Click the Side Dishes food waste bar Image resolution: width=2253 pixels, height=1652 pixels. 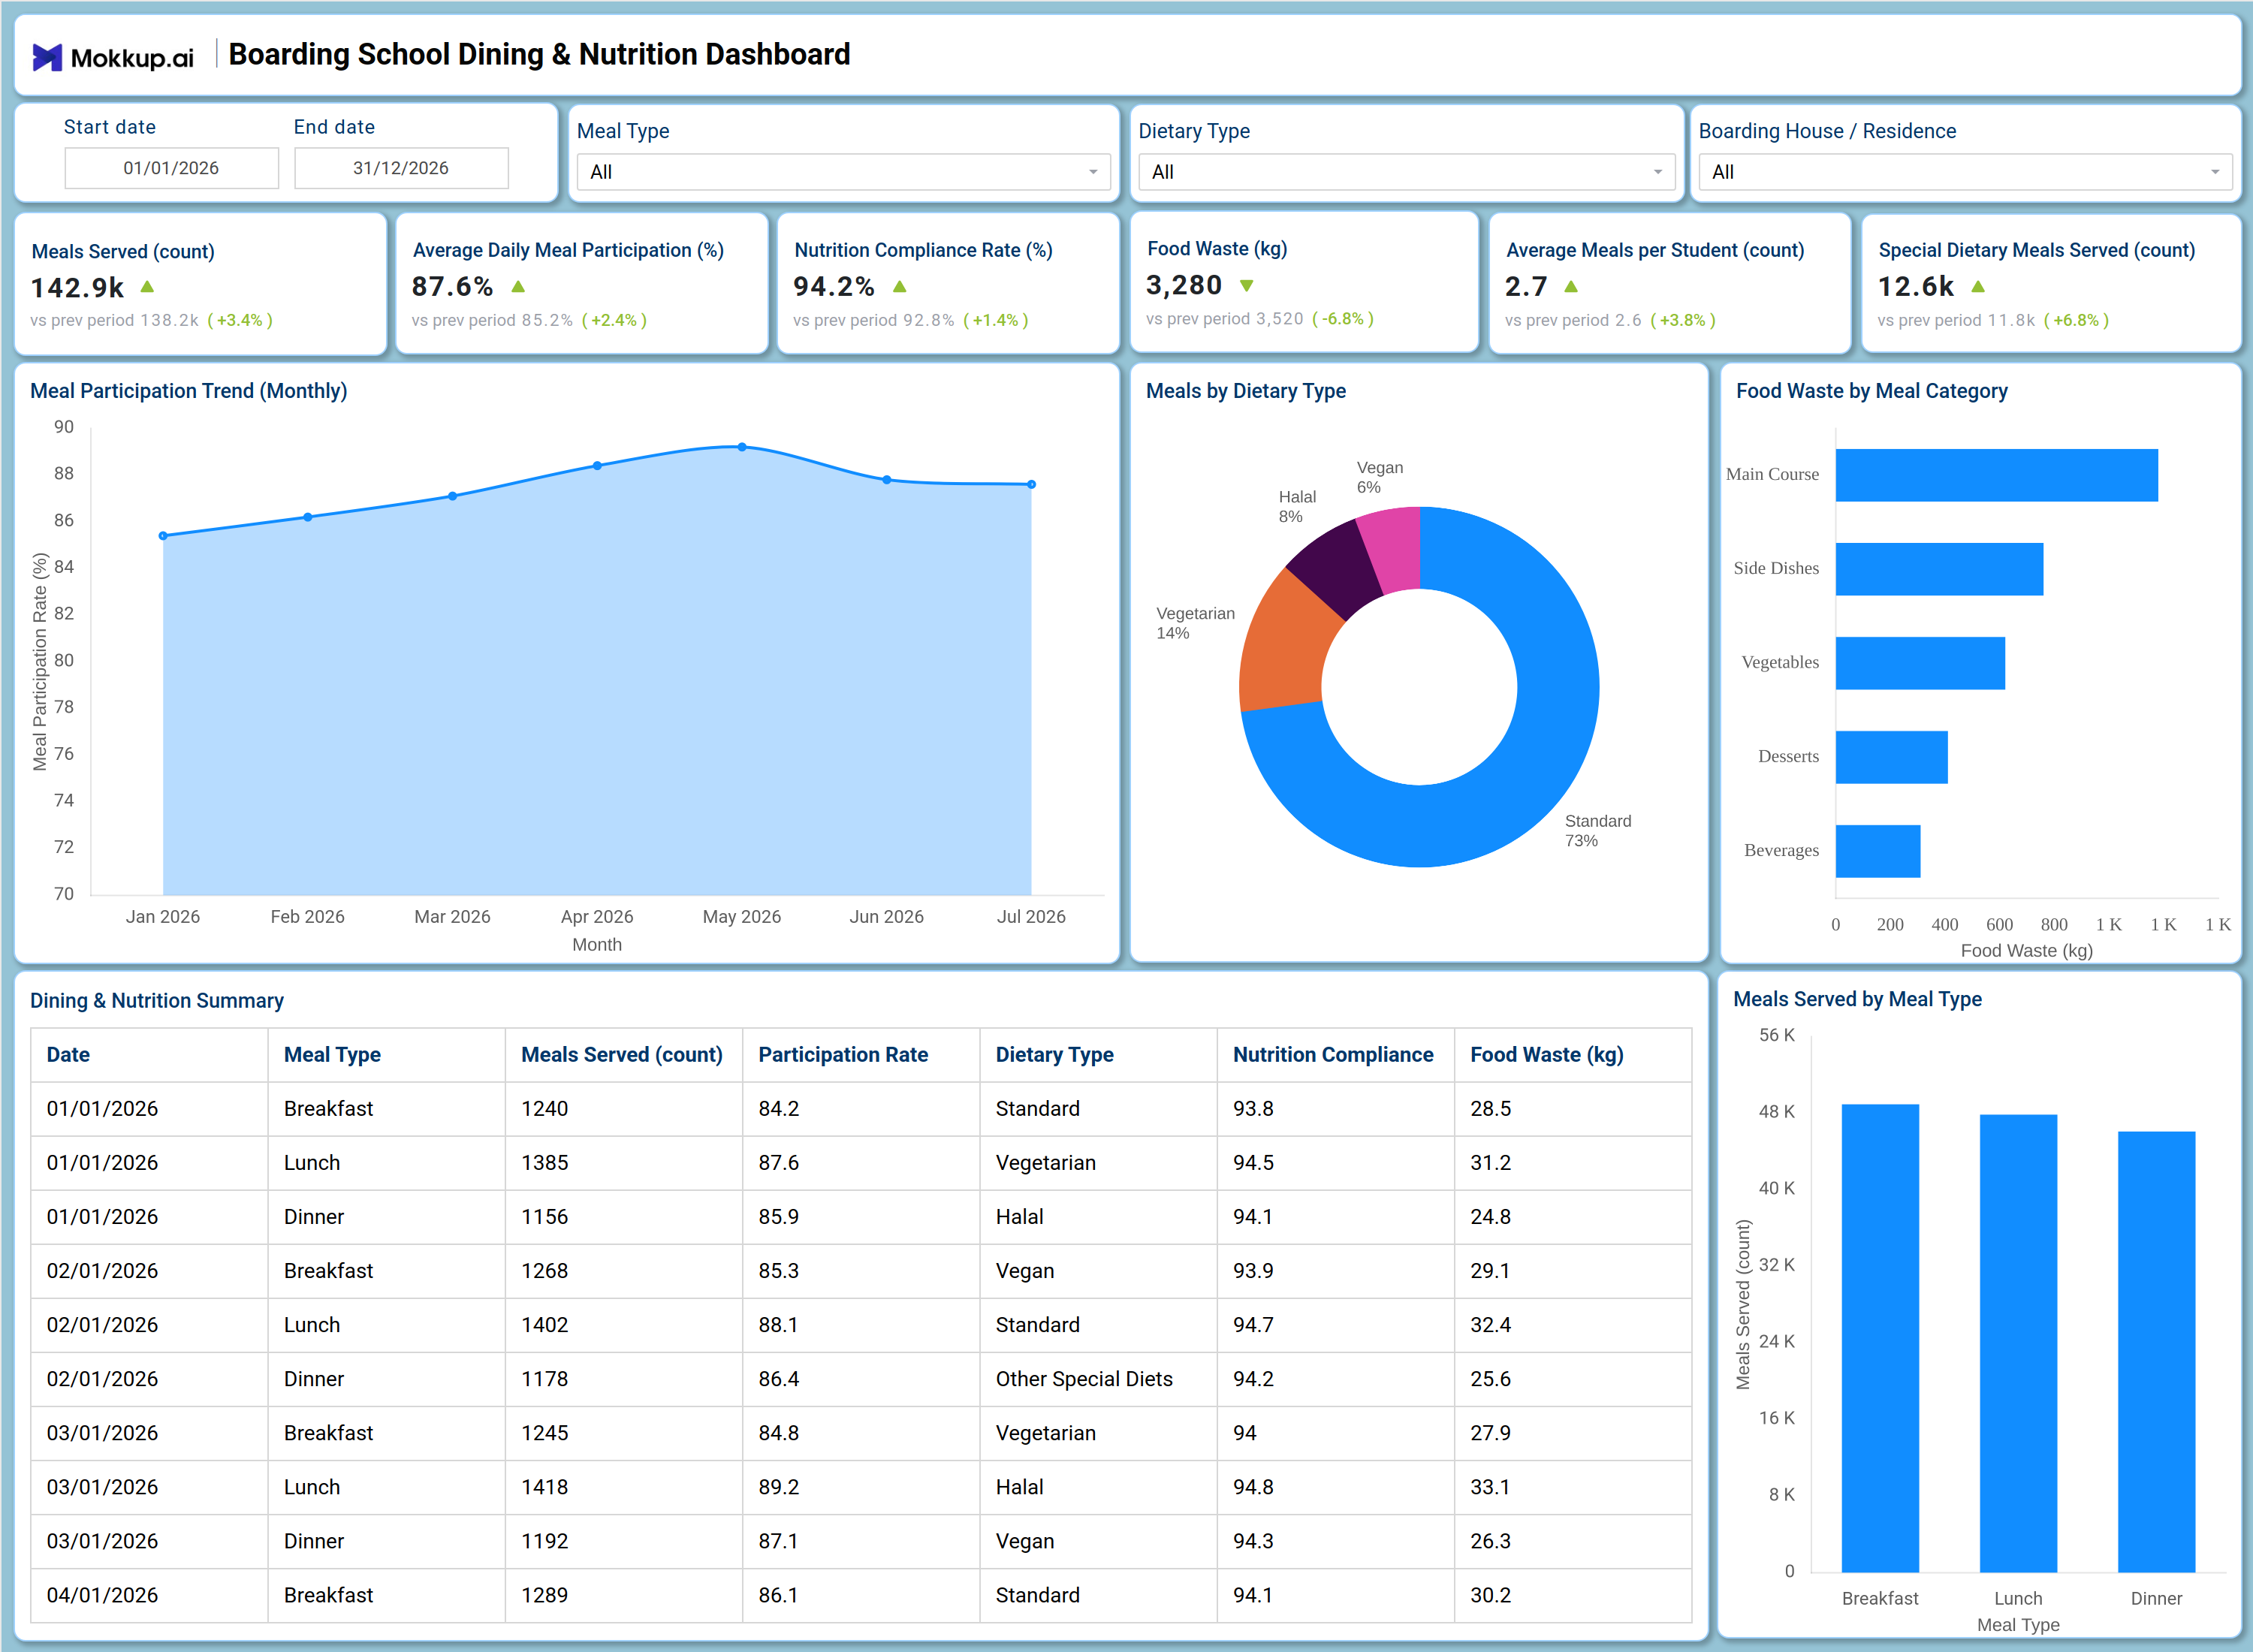(1939, 569)
